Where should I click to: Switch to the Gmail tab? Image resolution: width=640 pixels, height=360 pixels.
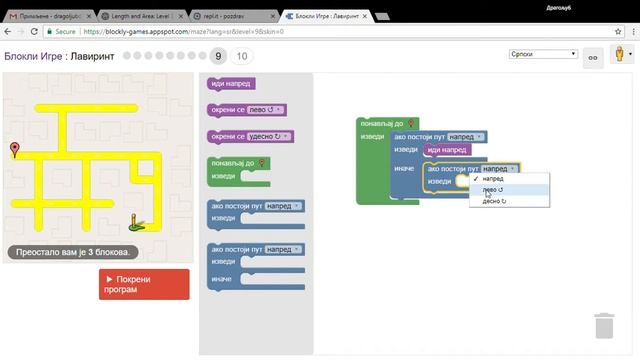[49, 16]
